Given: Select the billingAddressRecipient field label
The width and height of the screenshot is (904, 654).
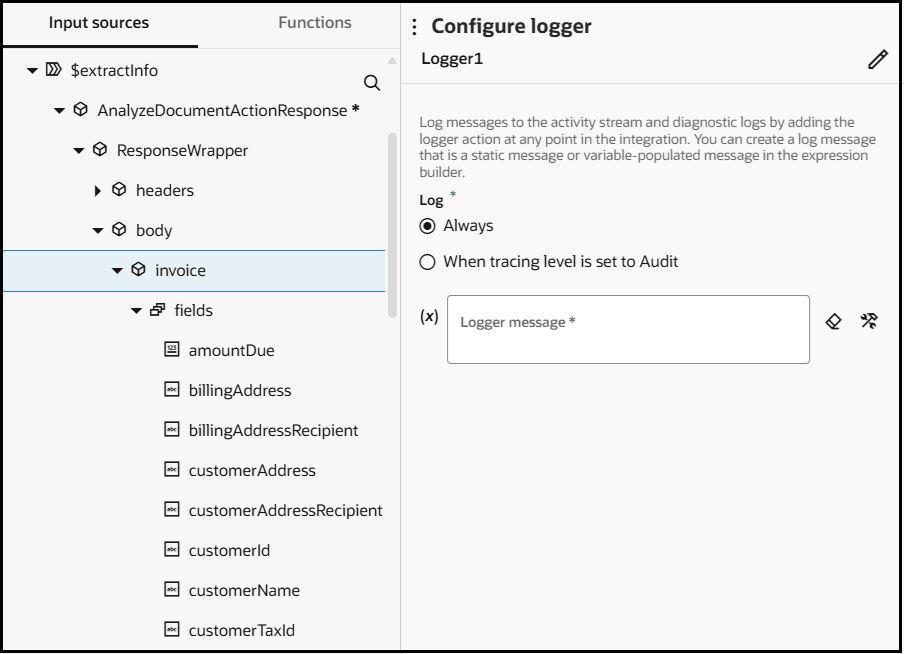Looking at the screenshot, I should click(x=273, y=430).
